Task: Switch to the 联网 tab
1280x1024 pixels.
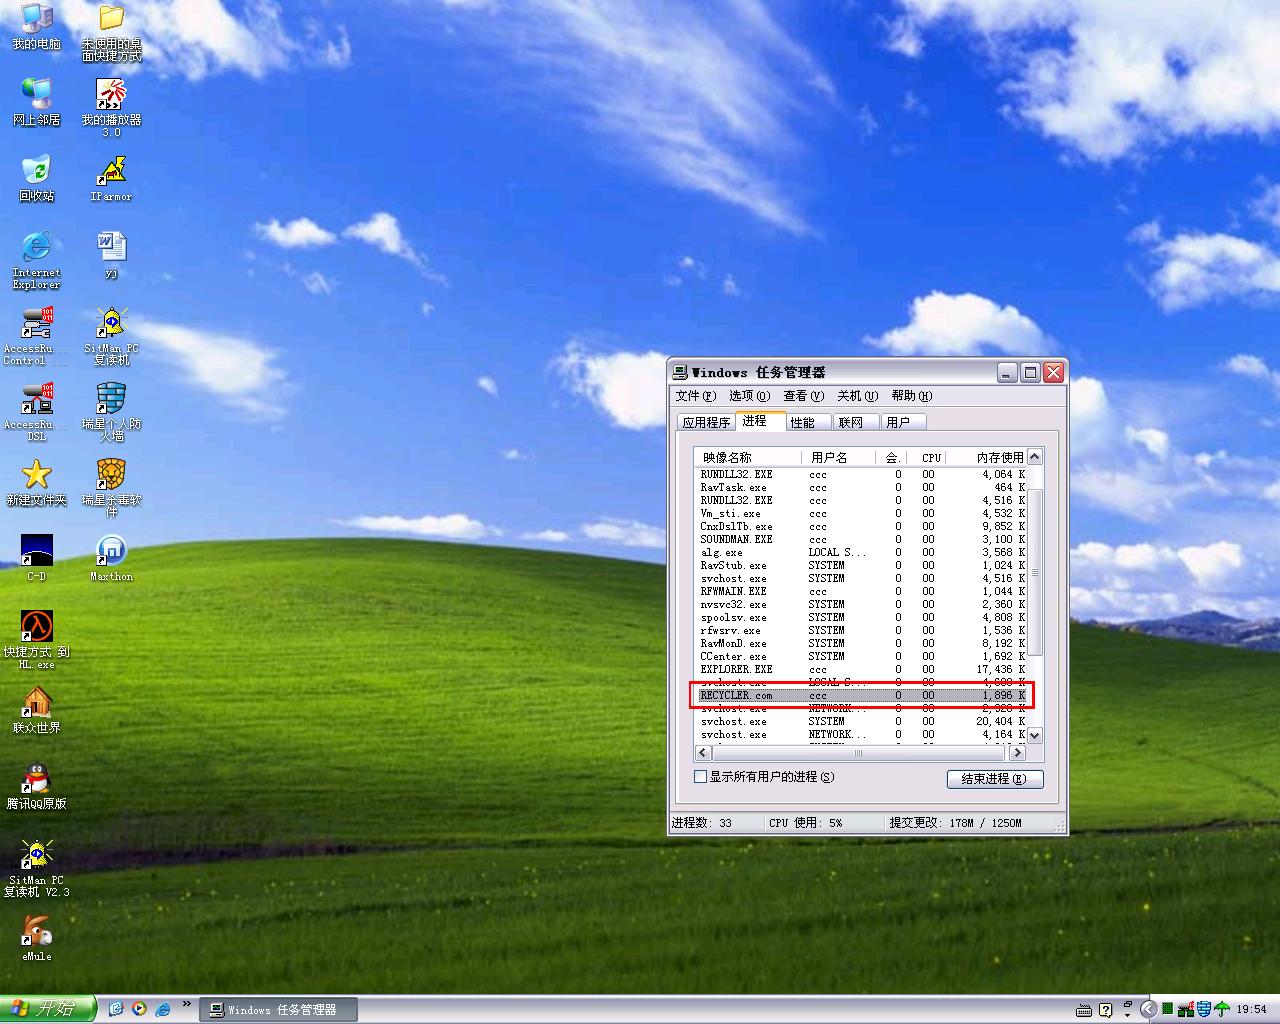Action: (850, 422)
